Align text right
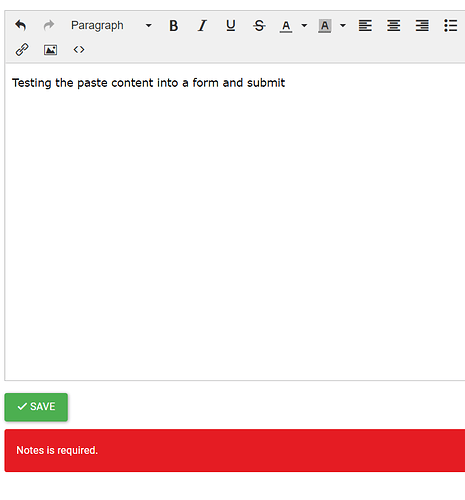Image resolution: width=465 pixels, height=500 pixels. (422, 26)
